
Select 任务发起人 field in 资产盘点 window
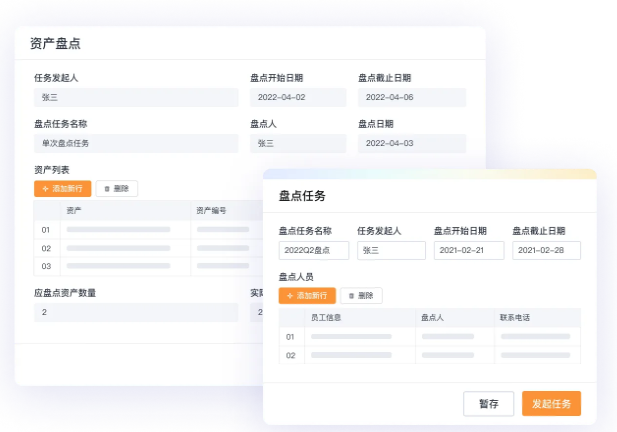136,97
